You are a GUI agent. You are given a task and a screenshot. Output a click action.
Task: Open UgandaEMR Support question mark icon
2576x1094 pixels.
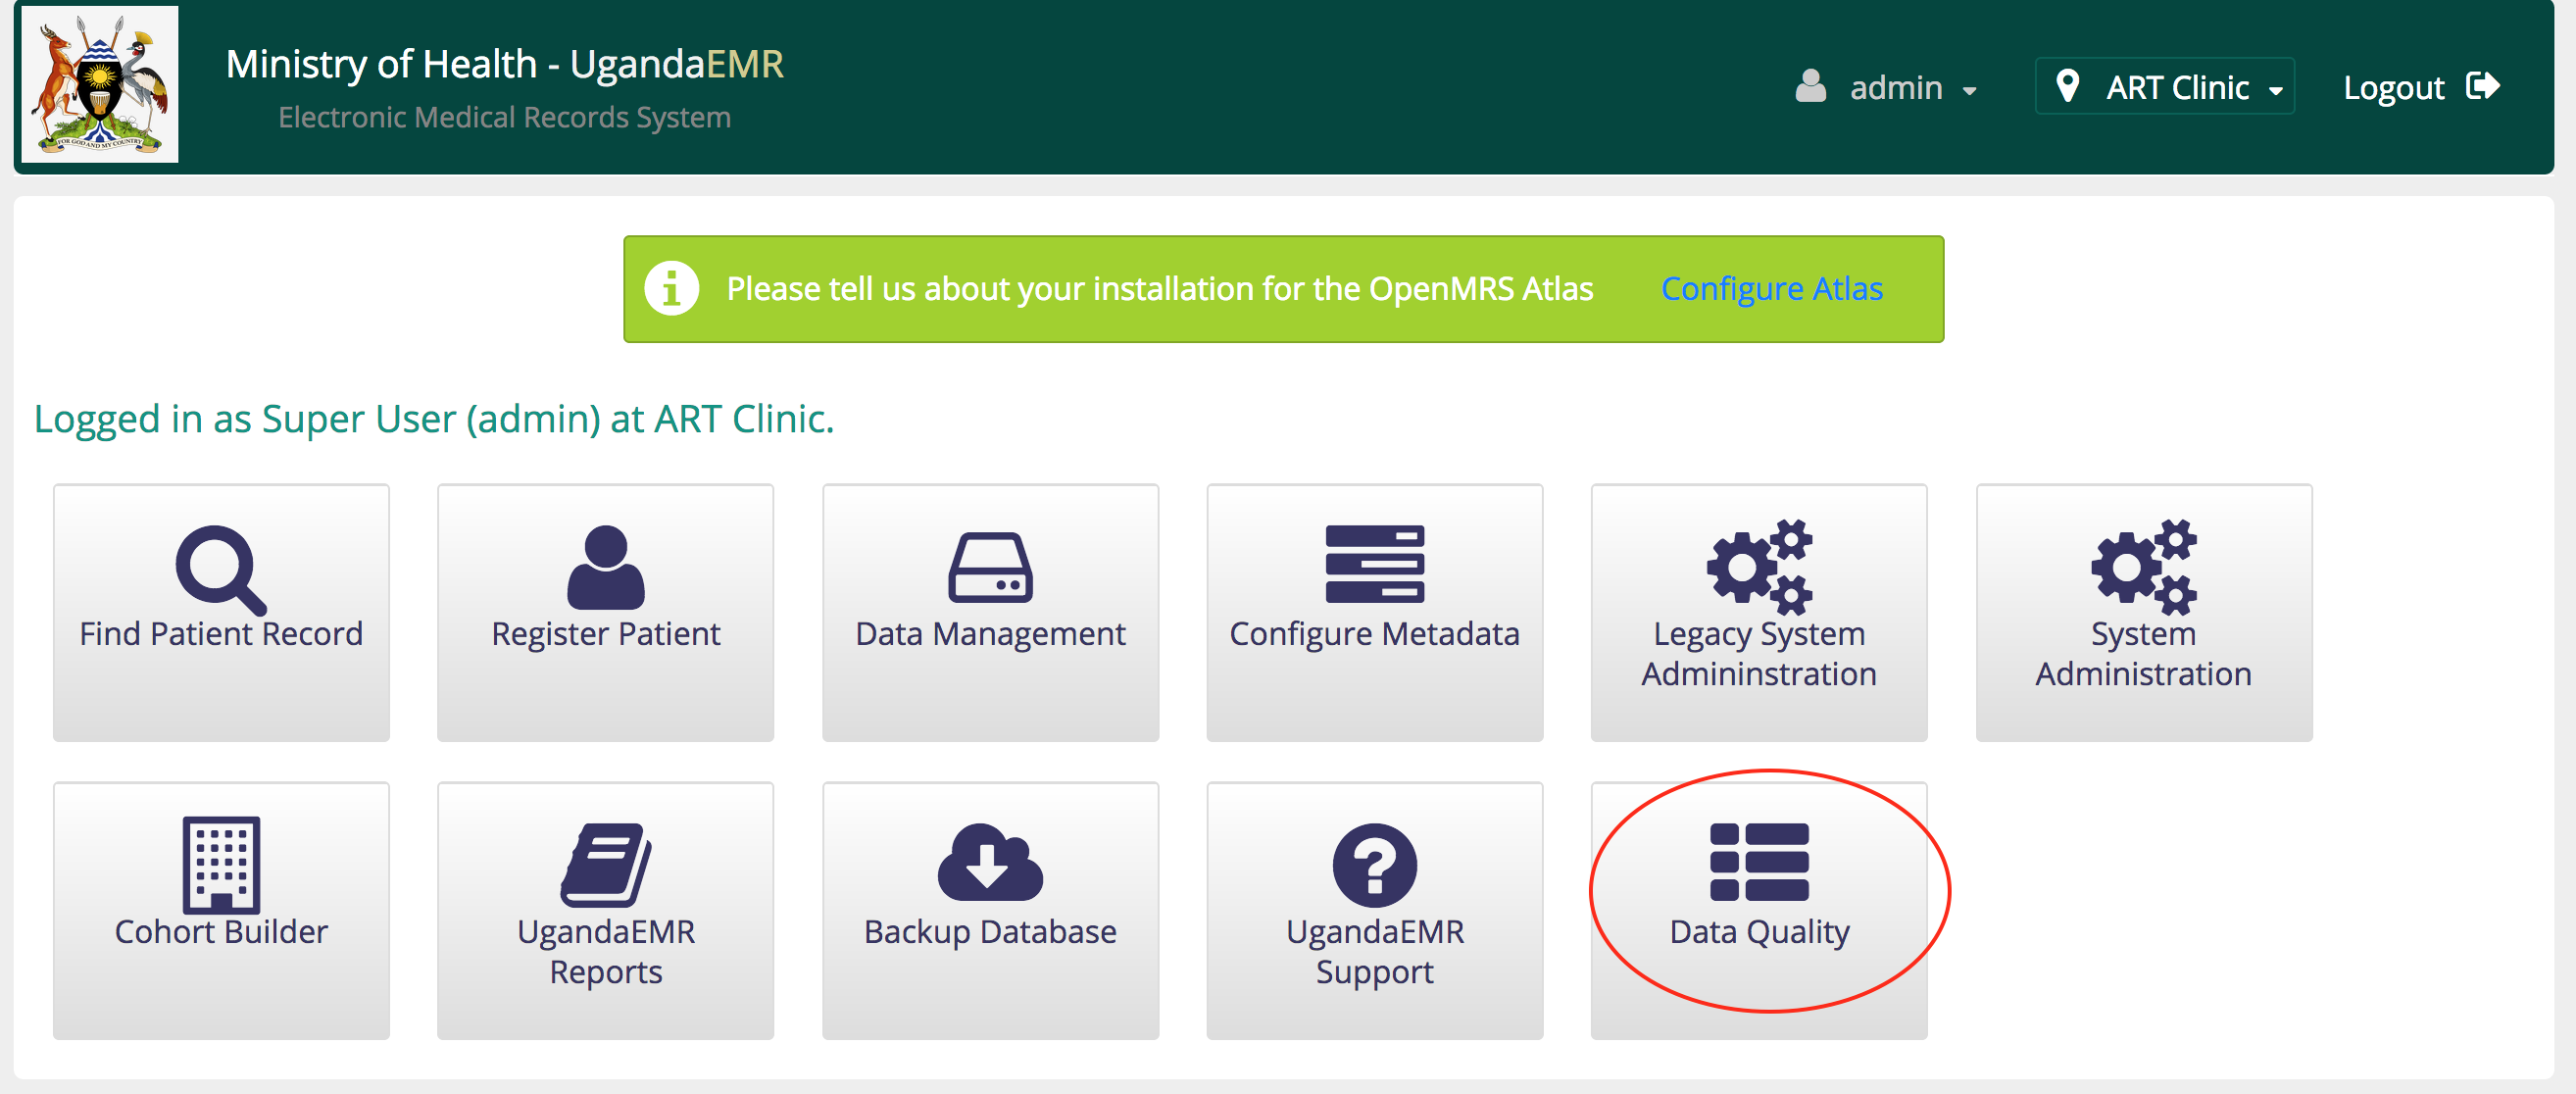1374,864
